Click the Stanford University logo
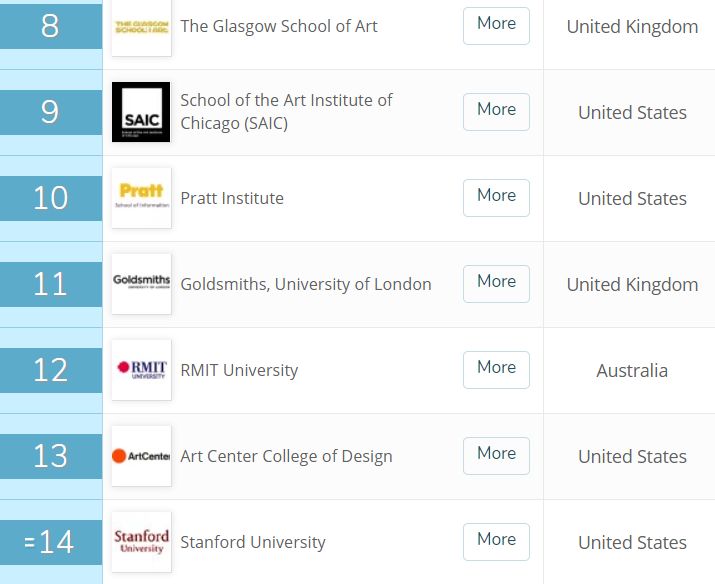 coord(141,542)
